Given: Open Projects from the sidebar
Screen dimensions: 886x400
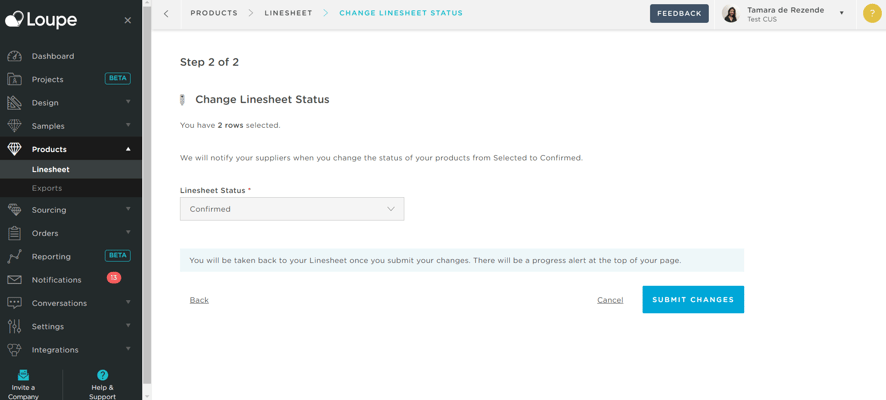Looking at the screenshot, I should tap(47, 80).
